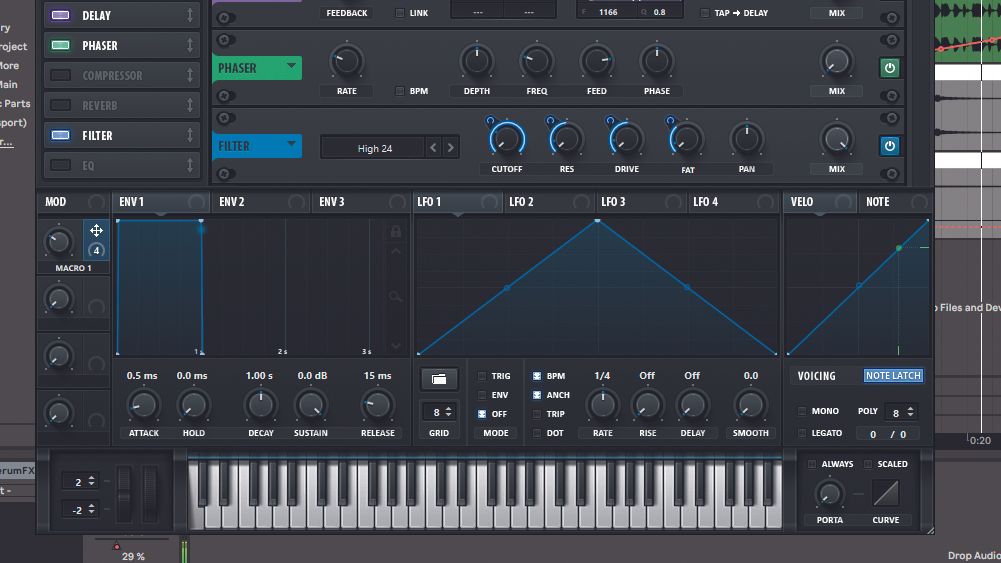Enable the Reverb effect in rack list
Viewport: 1001px width, 563px height.
coord(61,105)
